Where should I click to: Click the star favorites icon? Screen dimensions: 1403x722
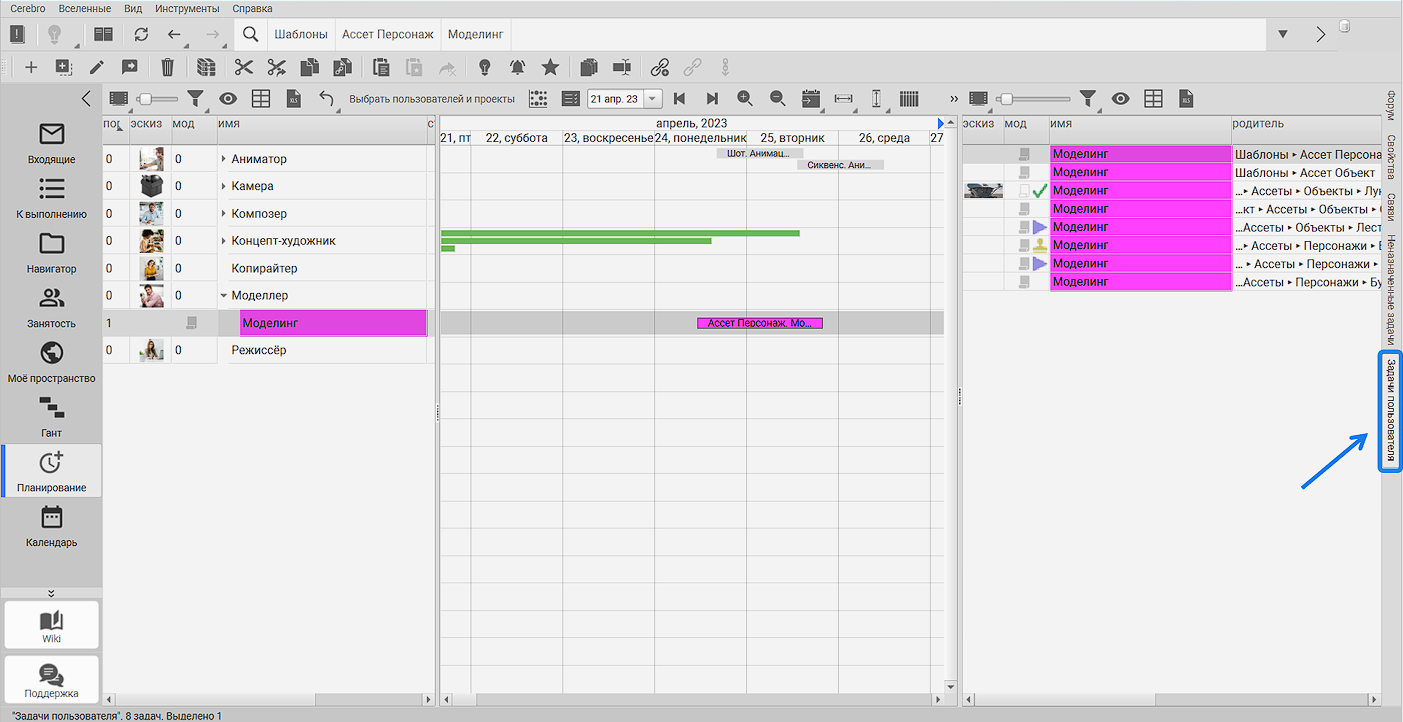550,67
